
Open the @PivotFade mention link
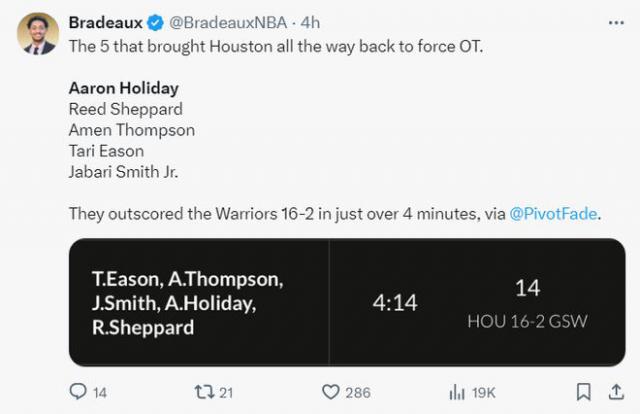[x=553, y=213]
